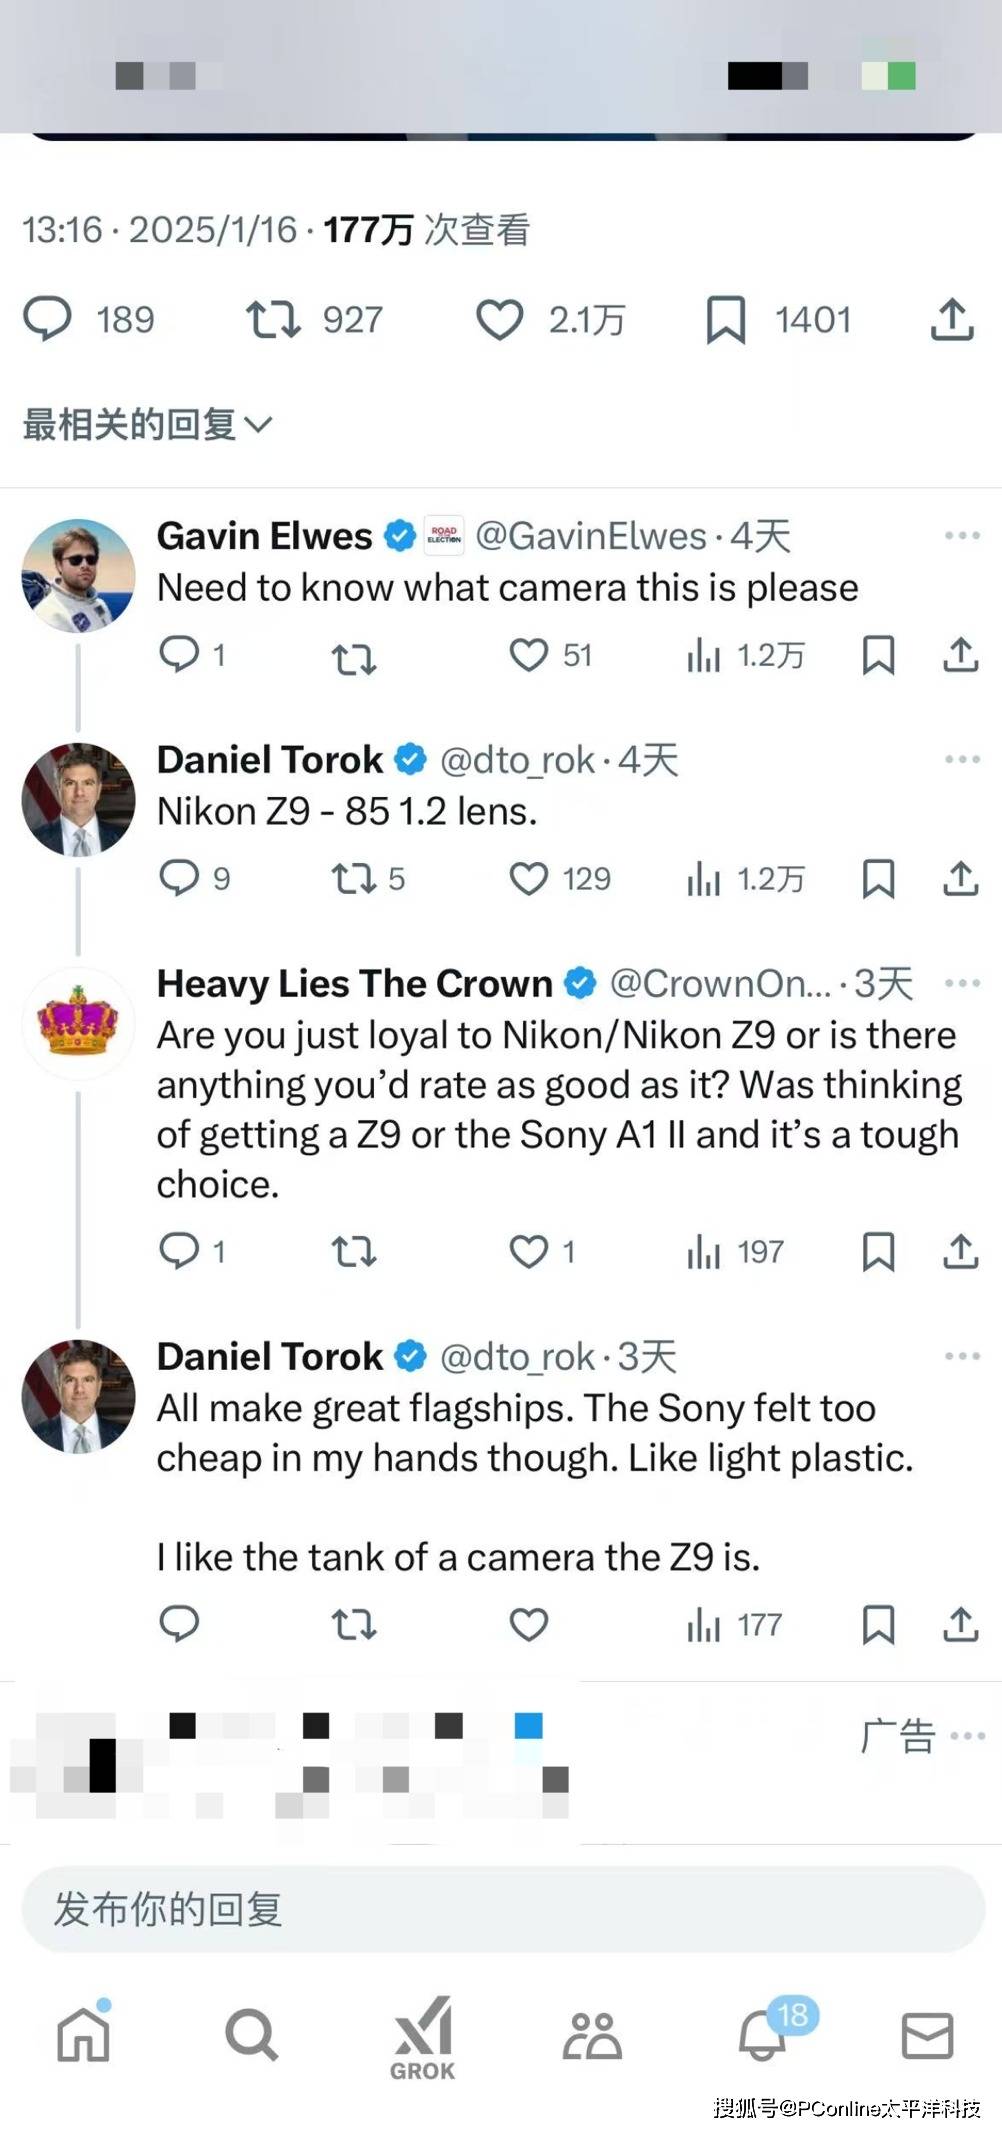Open more options on Gavin Elwes reply
Viewport: 1002px width, 2130px height.
[x=962, y=536]
